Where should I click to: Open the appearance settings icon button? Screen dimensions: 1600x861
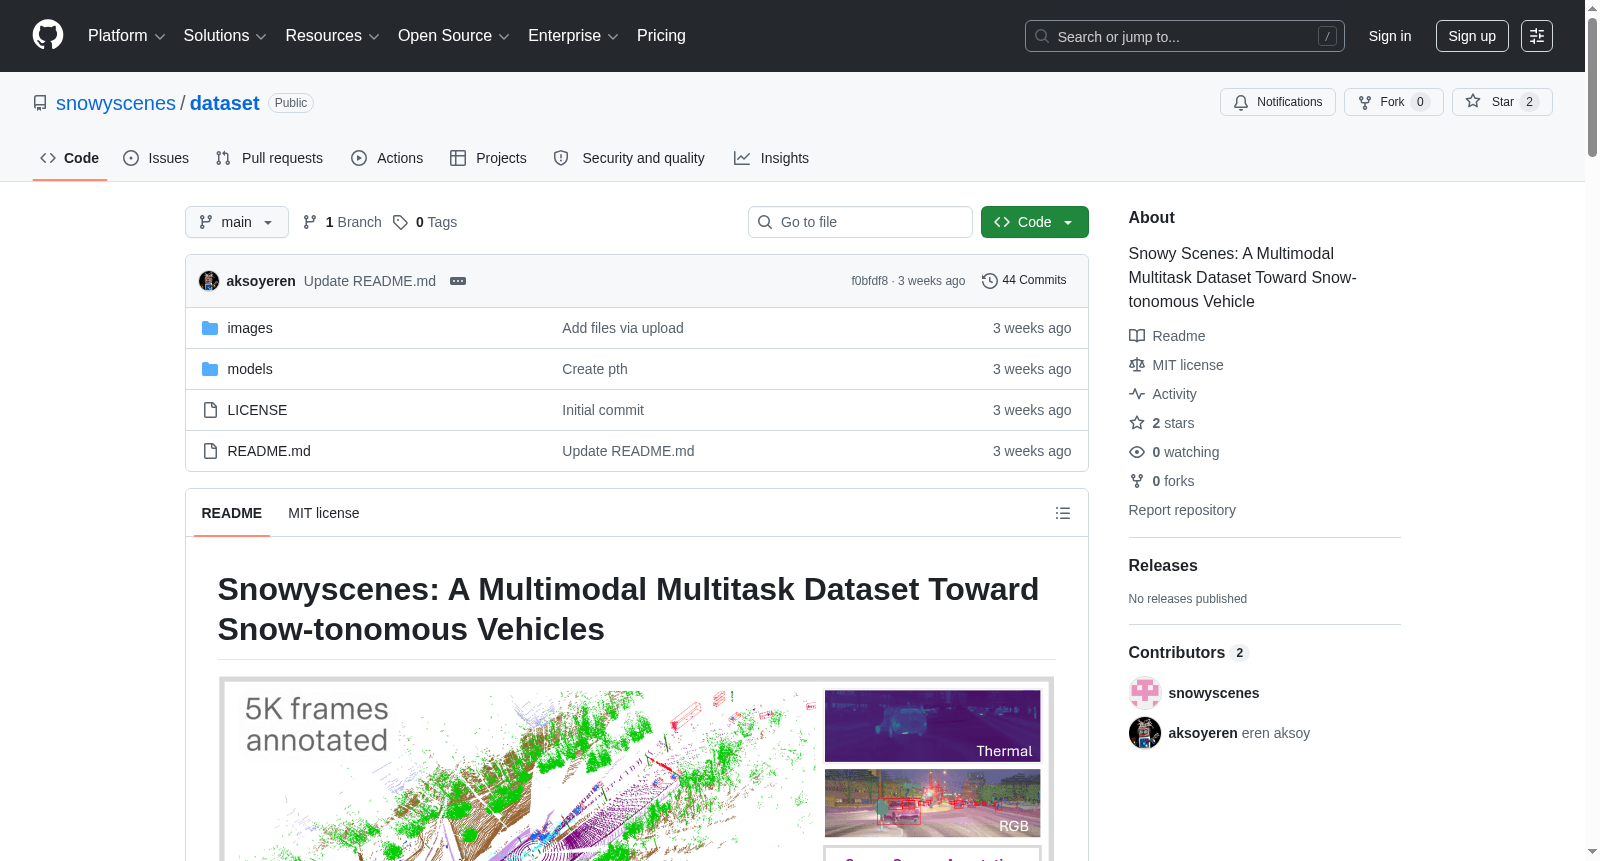pos(1537,36)
